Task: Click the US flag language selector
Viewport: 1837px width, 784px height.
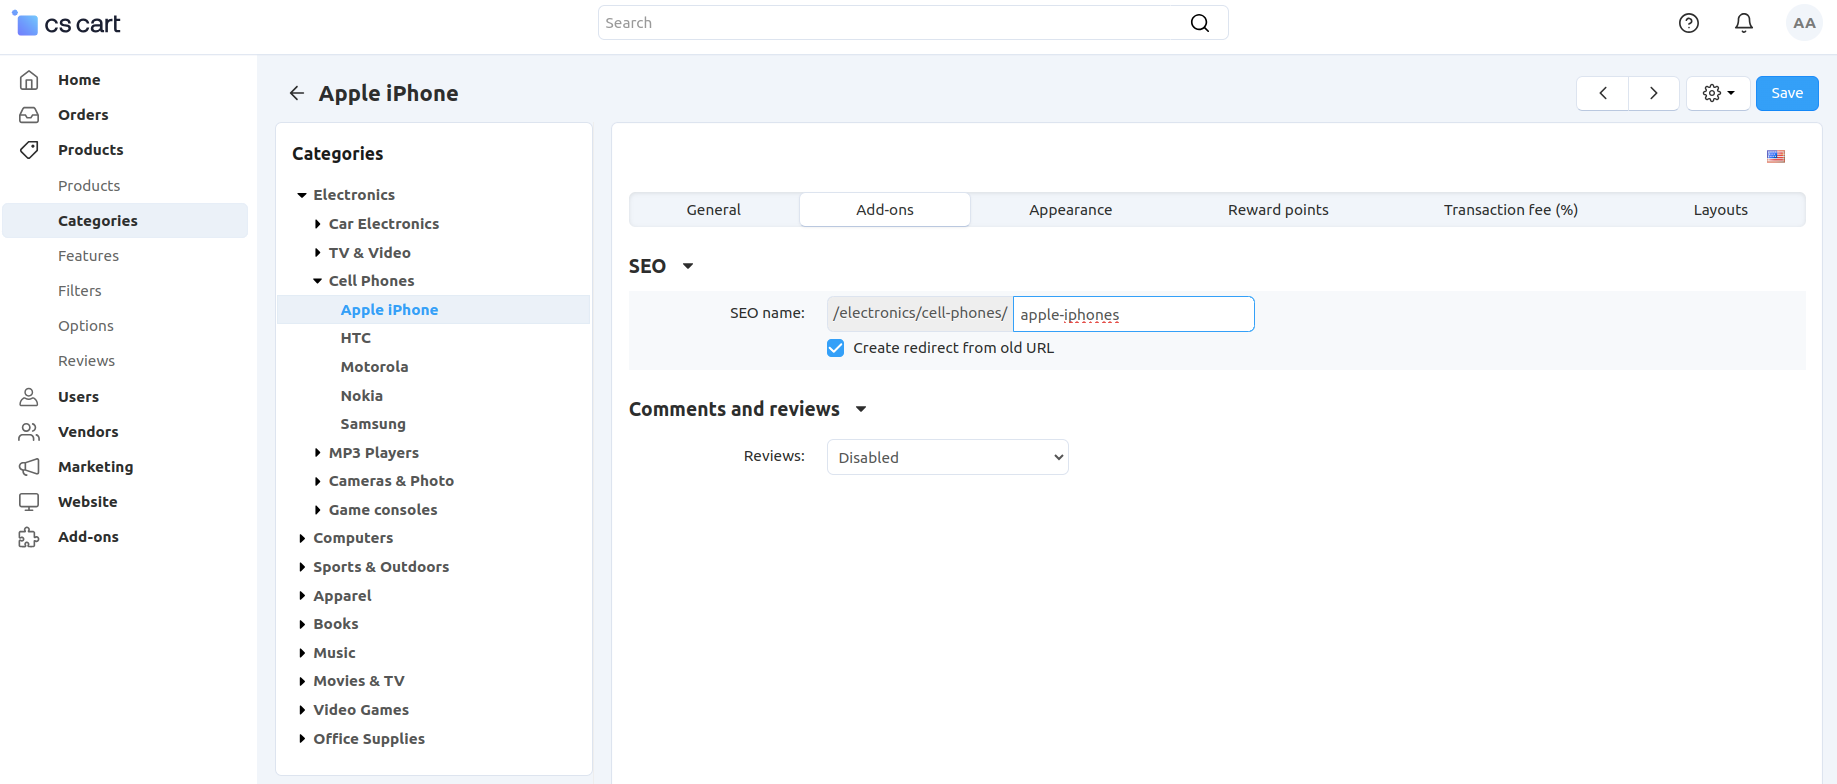Action: pos(1776,156)
